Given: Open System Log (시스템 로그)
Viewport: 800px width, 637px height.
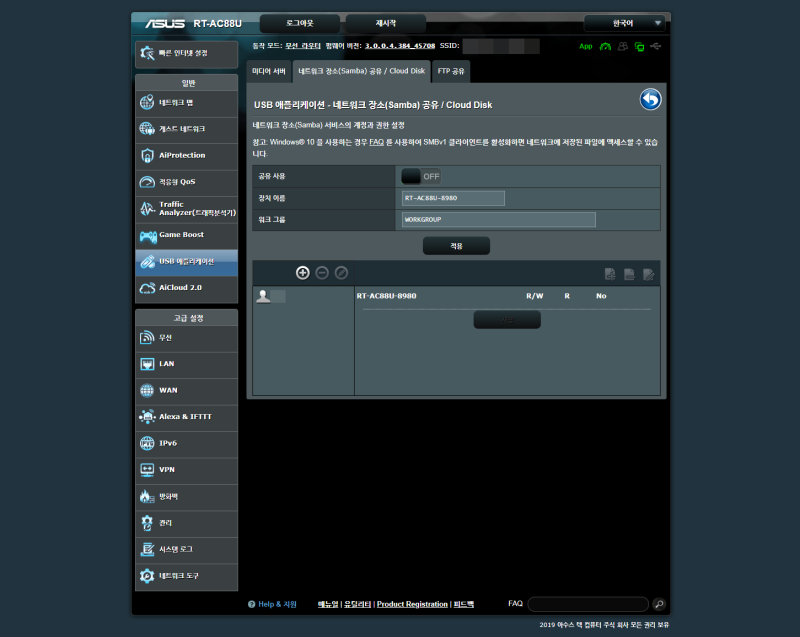Looking at the screenshot, I should [187, 550].
